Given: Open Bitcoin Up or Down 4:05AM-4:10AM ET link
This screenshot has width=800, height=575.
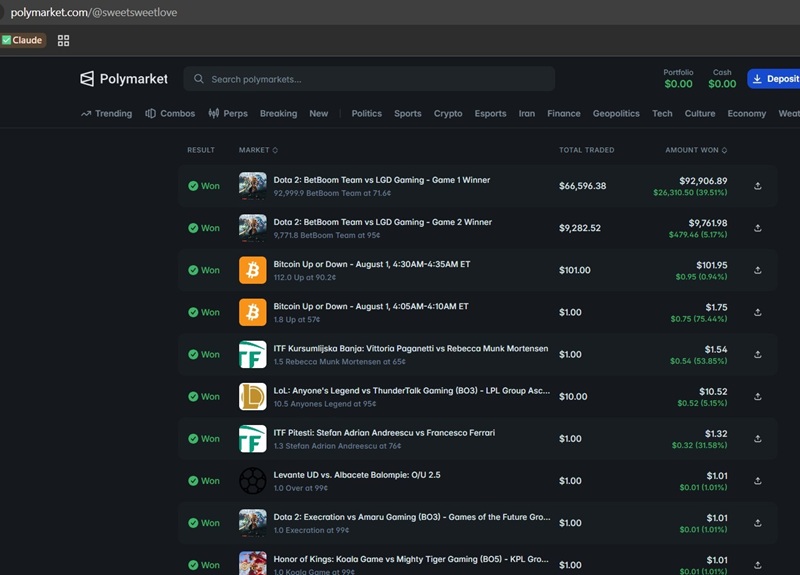Looking at the screenshot, I should coord(371,307).
